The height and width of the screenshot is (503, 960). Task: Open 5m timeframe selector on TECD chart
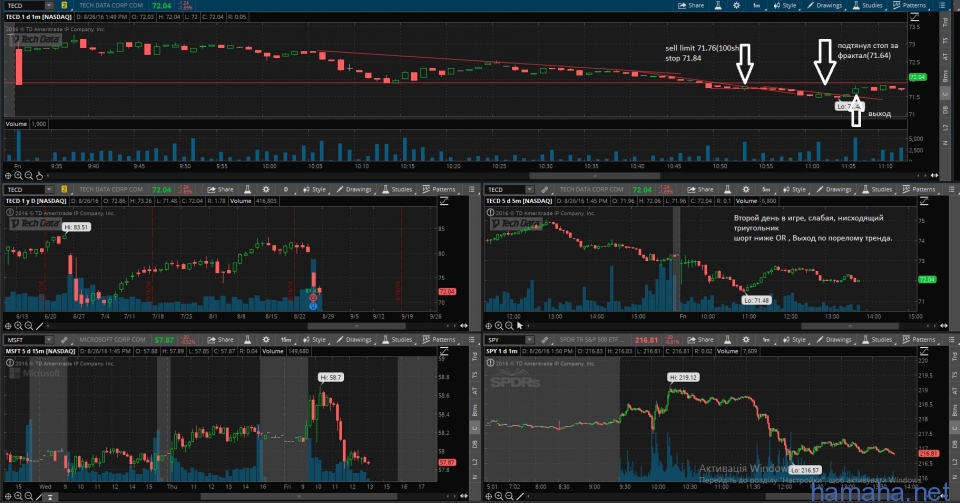(765, 190)
